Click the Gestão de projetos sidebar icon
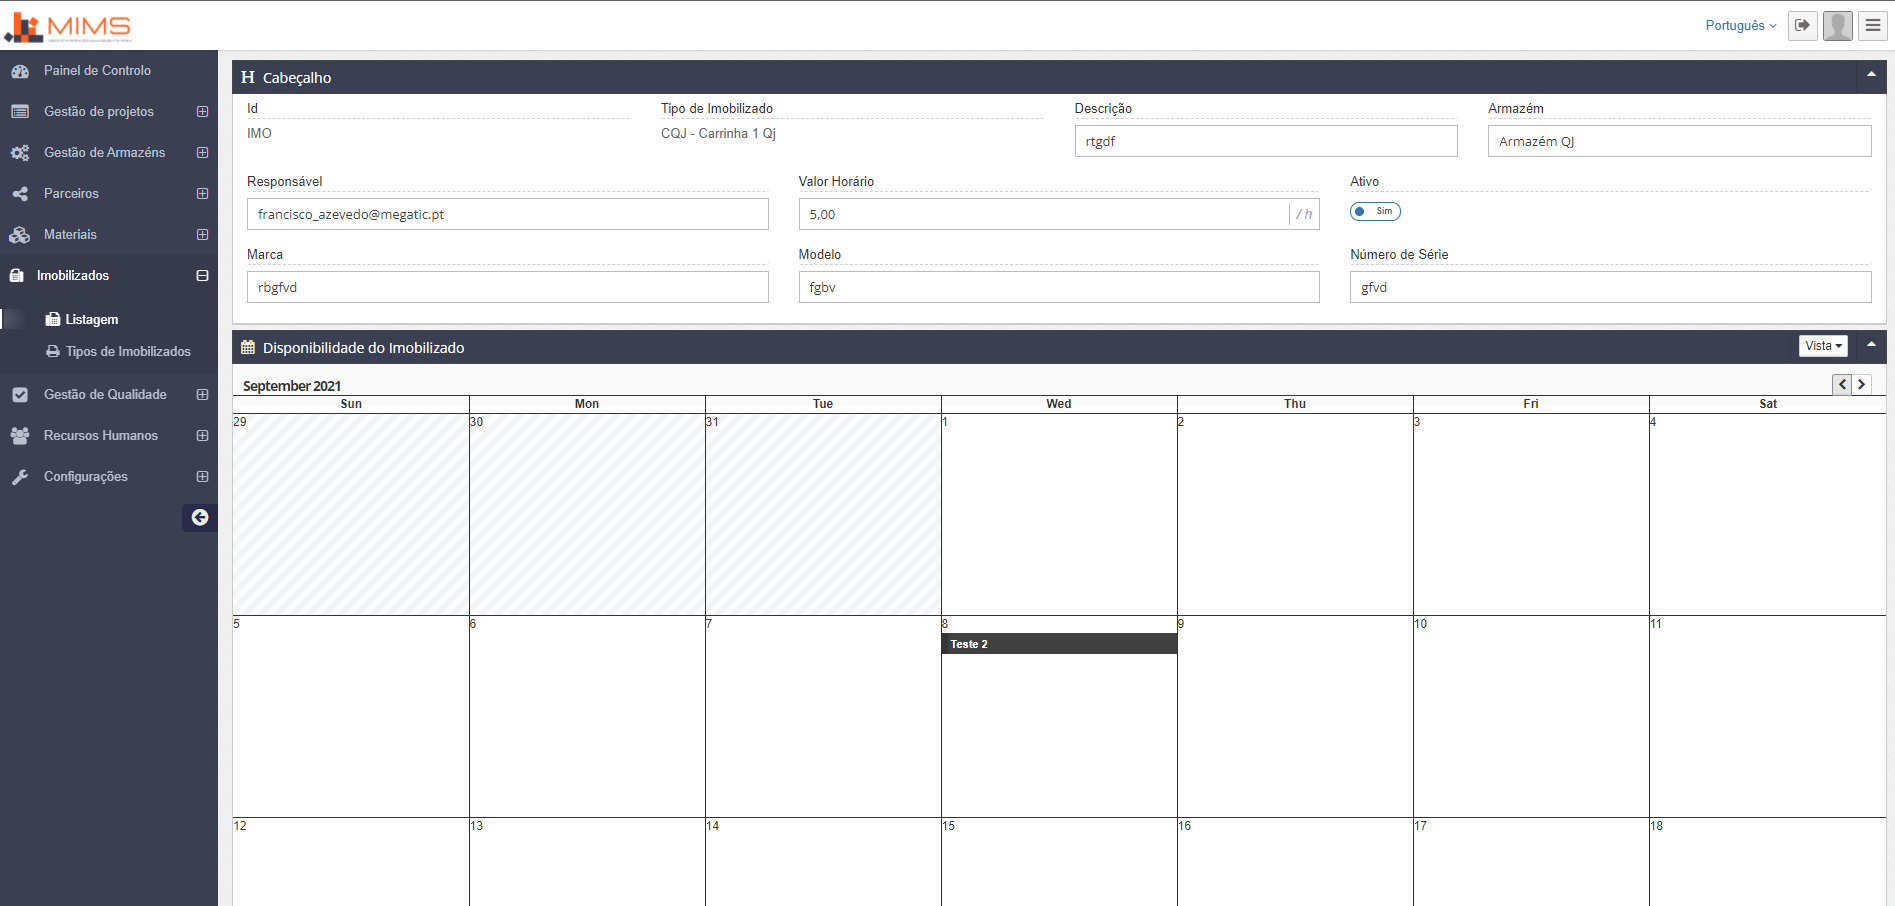This screenshot has width=1895, height=906. 20,112
